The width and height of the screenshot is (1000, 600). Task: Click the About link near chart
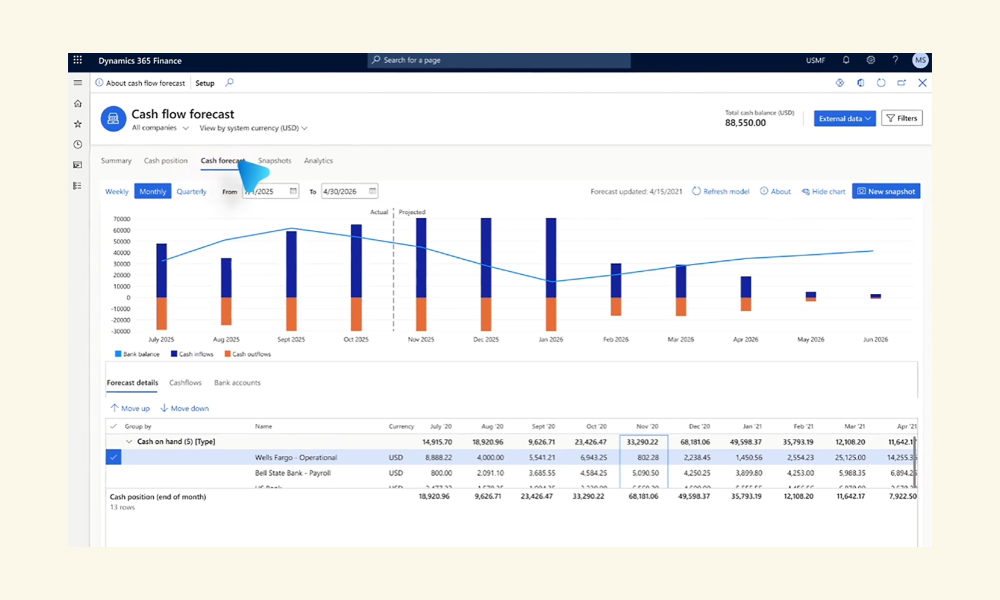coord(775,191)
